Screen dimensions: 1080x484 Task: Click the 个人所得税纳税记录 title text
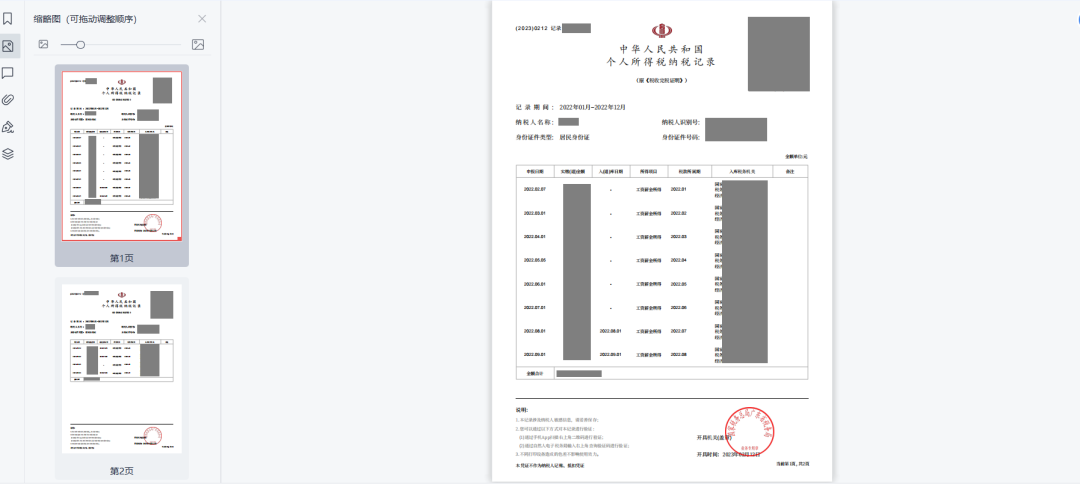tap(661, 62)
